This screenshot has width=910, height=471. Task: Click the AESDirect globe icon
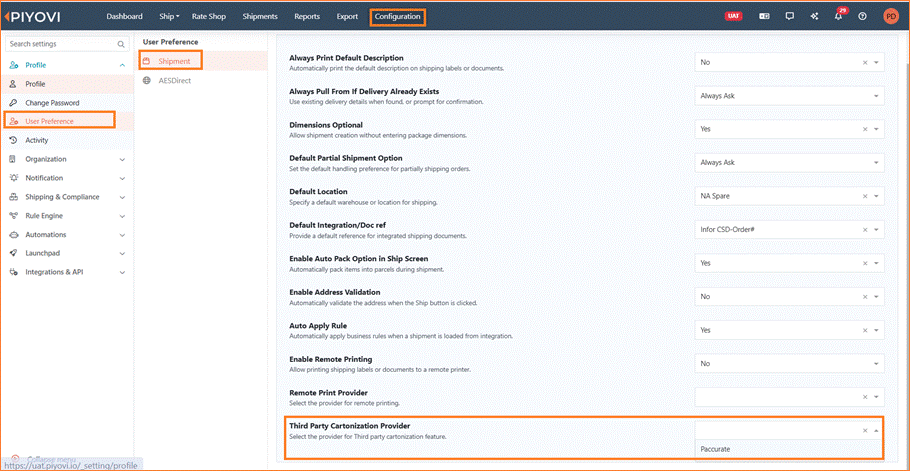(147, 81)
